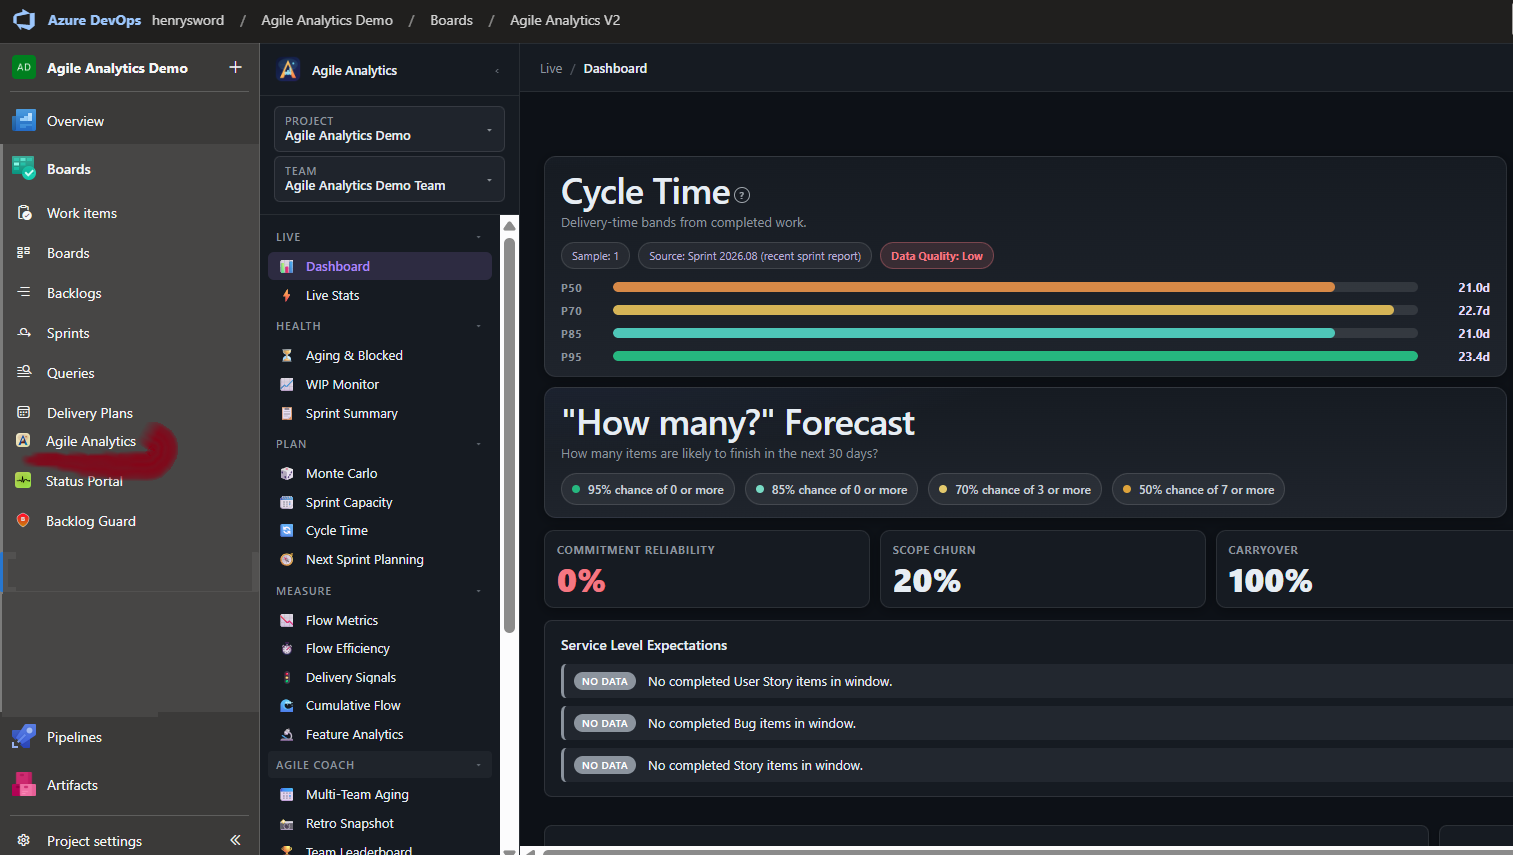
Task: Click the 70% chance of 3 or more pill
Action: [1015, 489]
